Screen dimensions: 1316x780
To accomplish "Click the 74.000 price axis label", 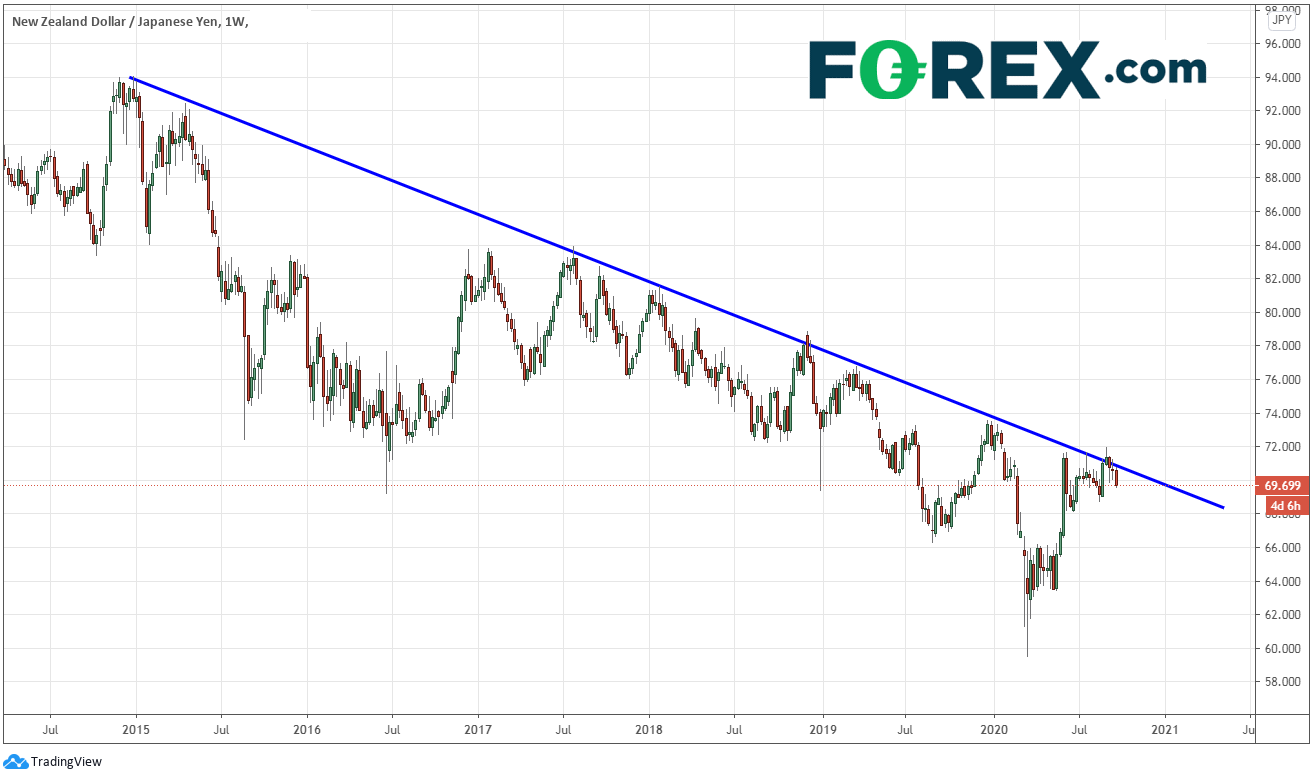I will point(1282,414).
